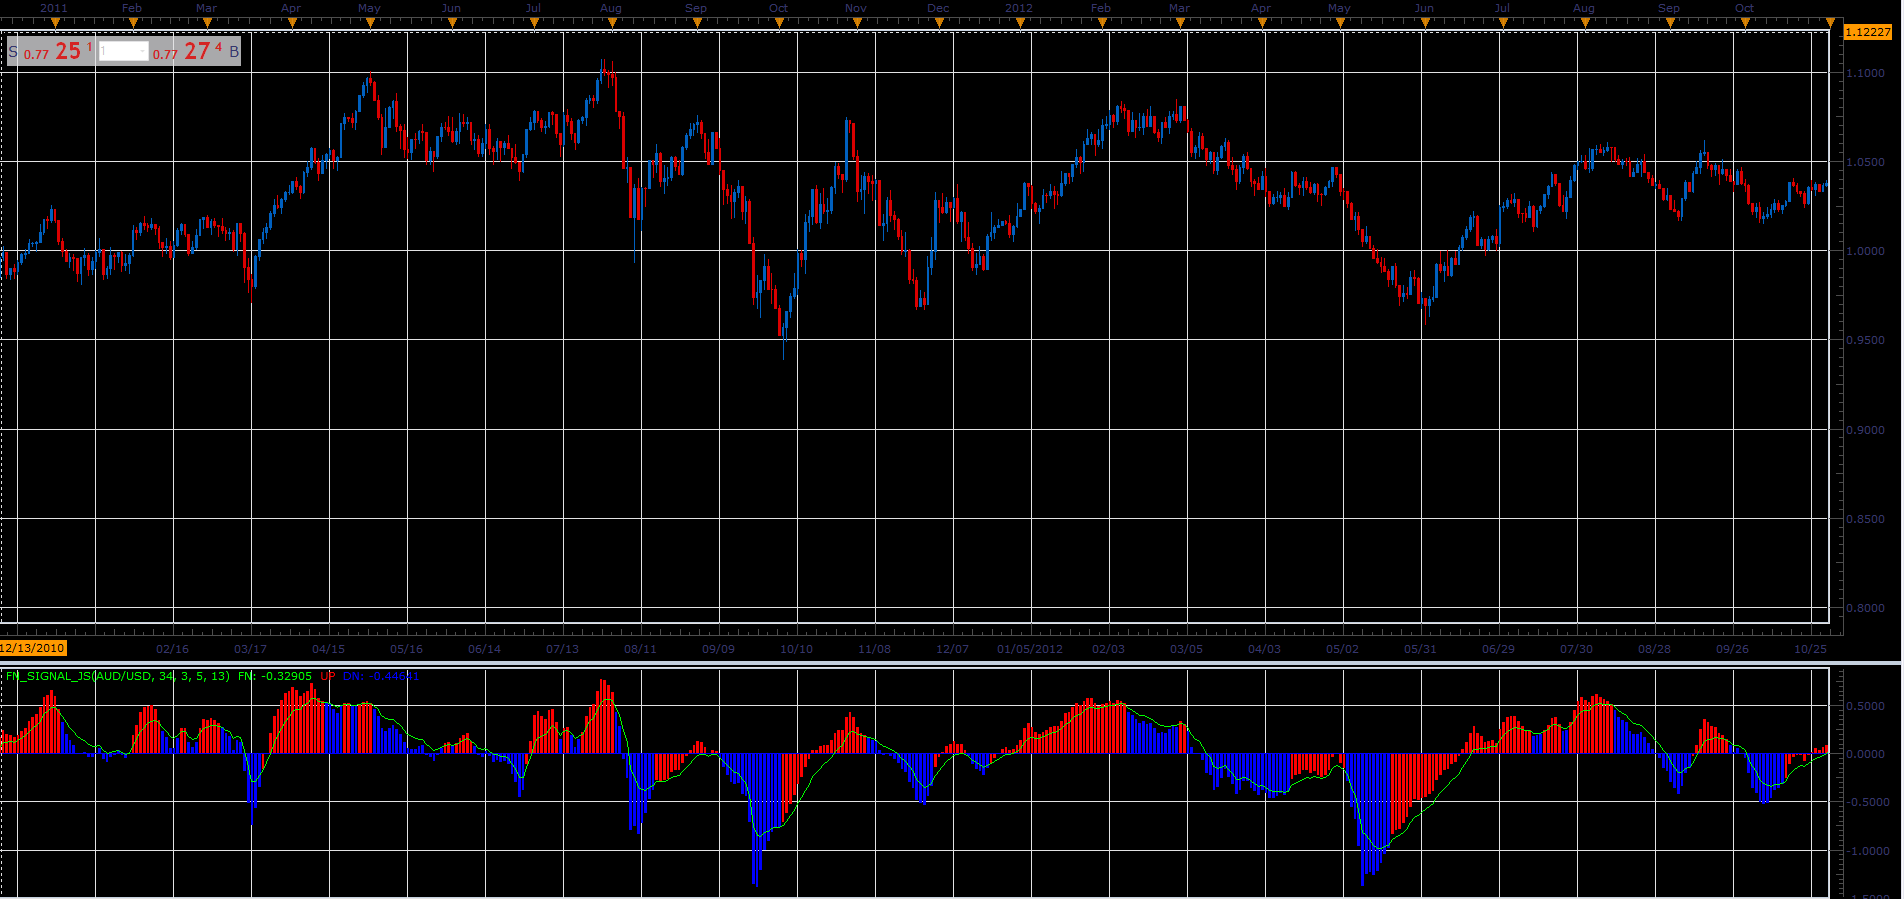
Task: Click the Buy button showing 0.77 27
Action: coord(196,51)
